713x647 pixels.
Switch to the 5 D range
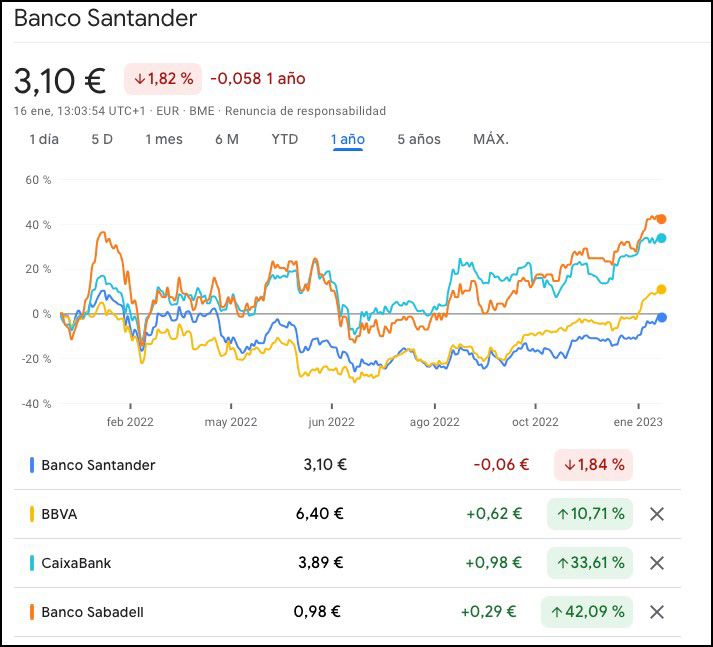click(x=102, y=139)
